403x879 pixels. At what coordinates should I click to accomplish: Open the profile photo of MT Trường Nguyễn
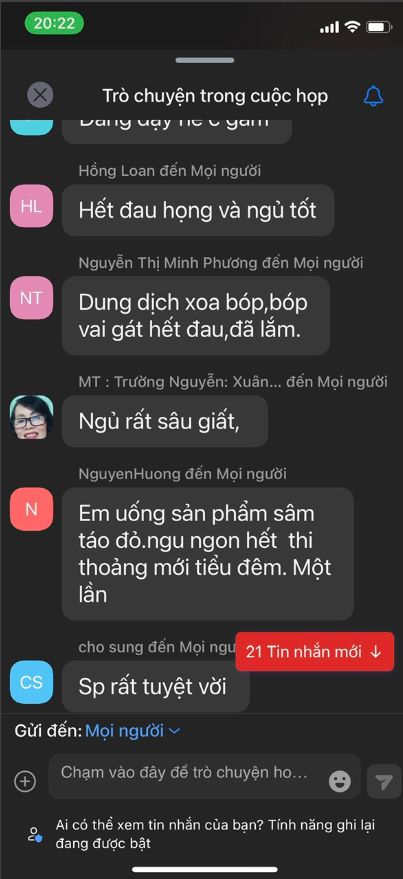coord(31,417)
